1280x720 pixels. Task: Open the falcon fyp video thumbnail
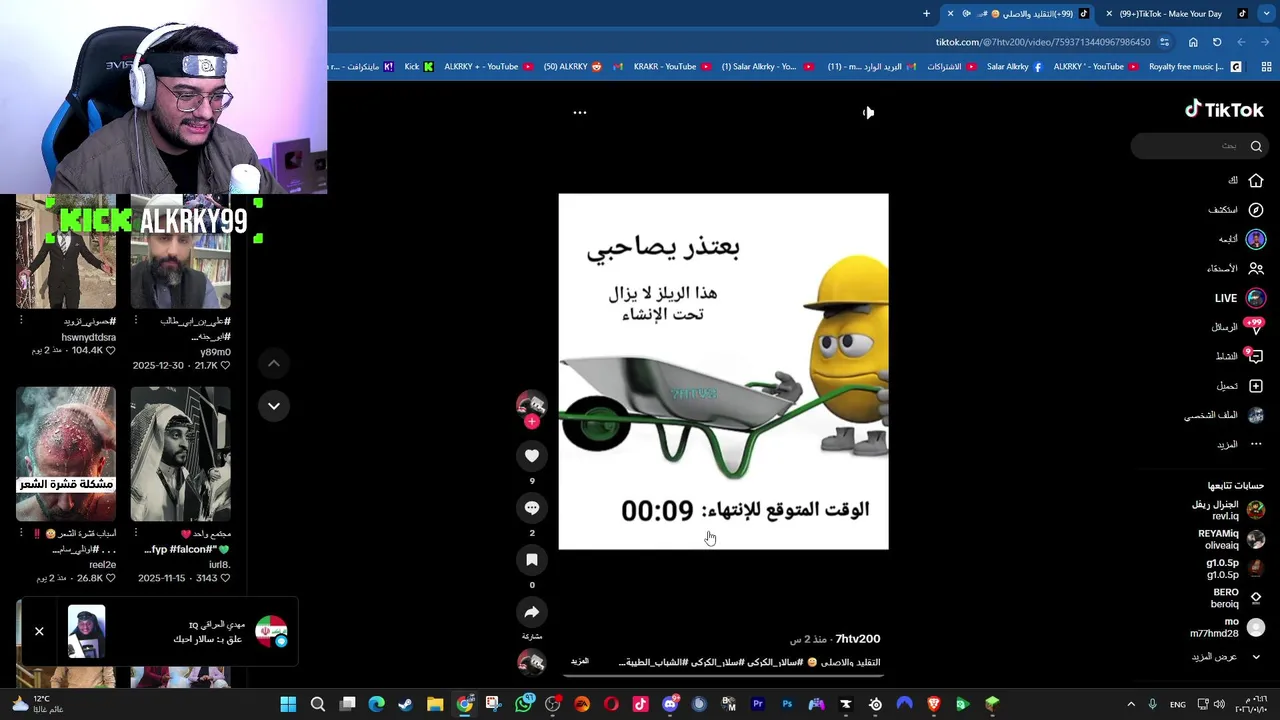click(x=180, y=454)
